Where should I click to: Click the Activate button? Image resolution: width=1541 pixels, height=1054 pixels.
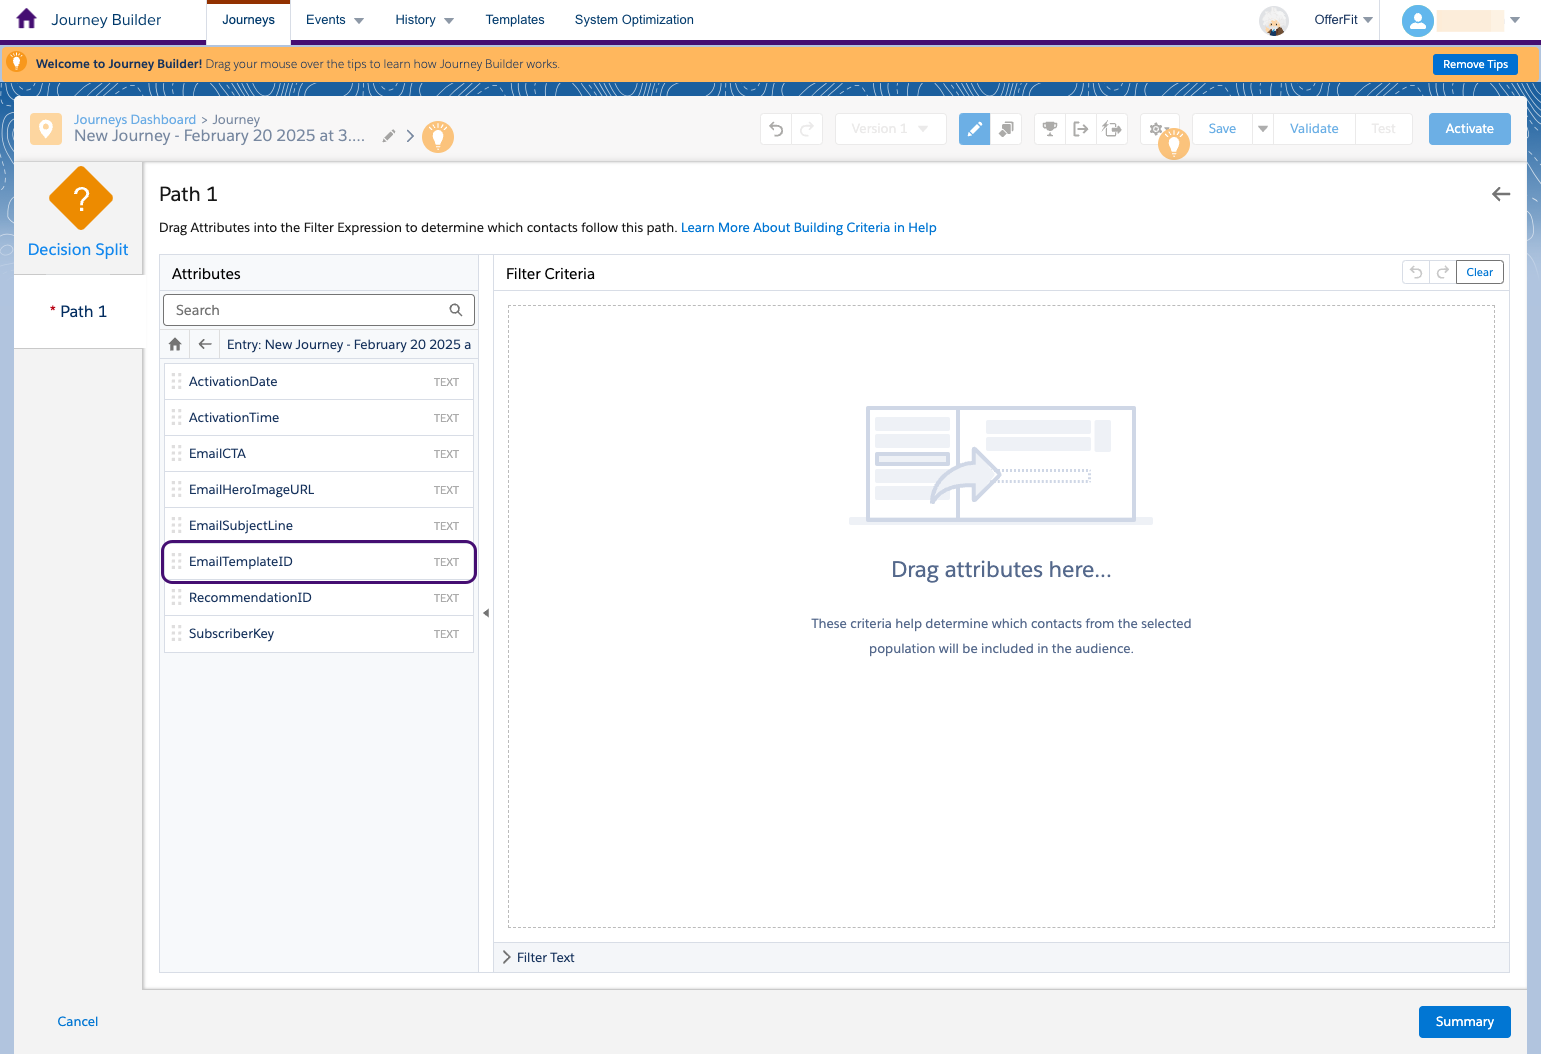click(x=1468, y=128)
